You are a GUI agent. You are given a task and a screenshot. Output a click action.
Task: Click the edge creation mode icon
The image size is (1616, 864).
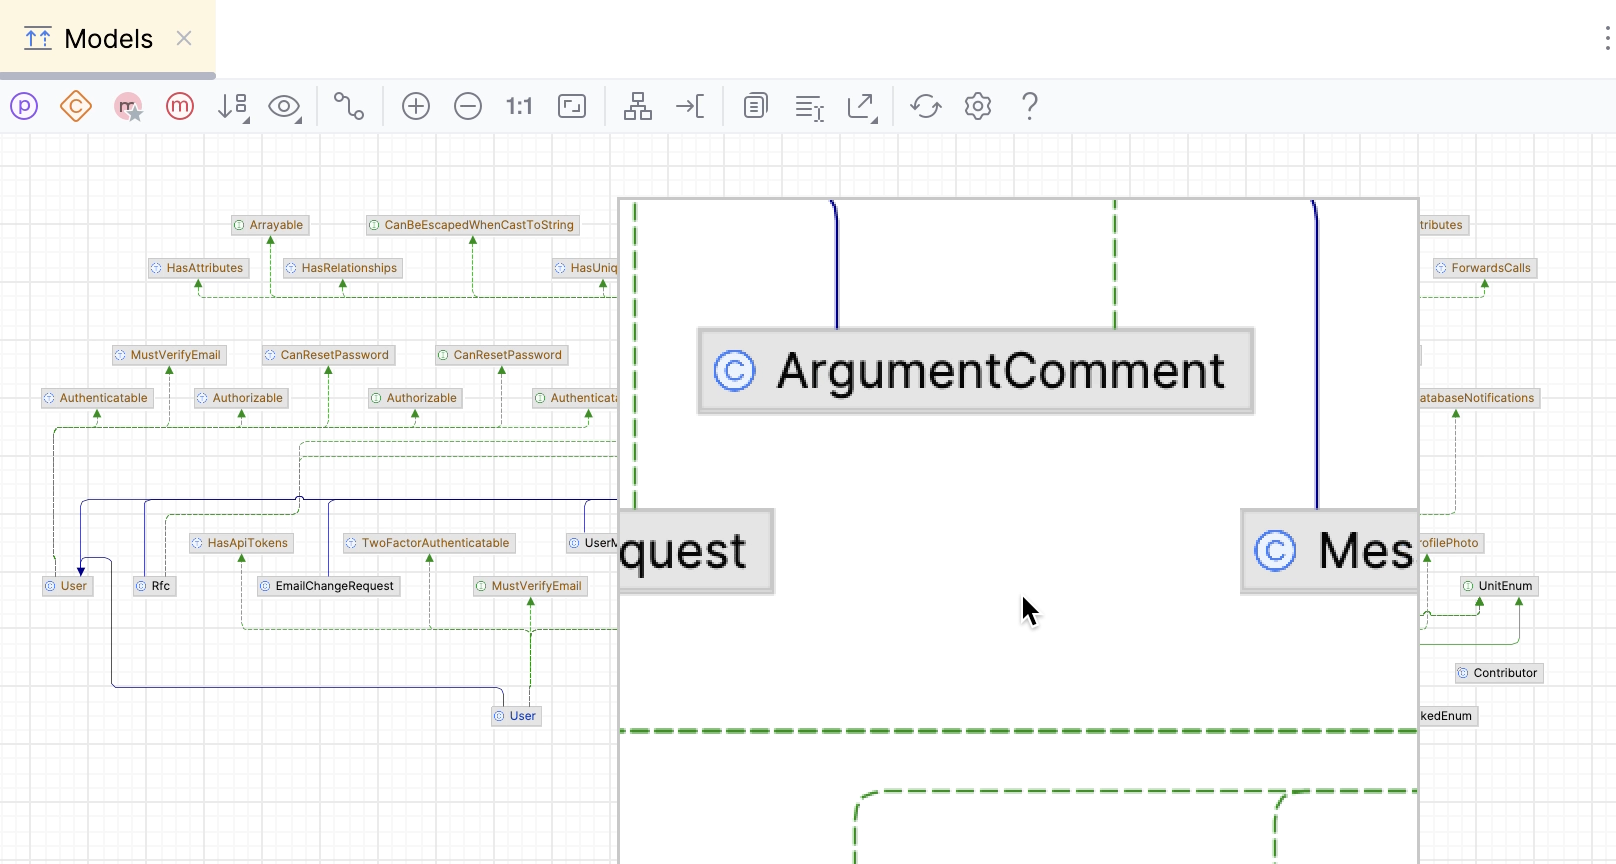(x=349, y=106)
